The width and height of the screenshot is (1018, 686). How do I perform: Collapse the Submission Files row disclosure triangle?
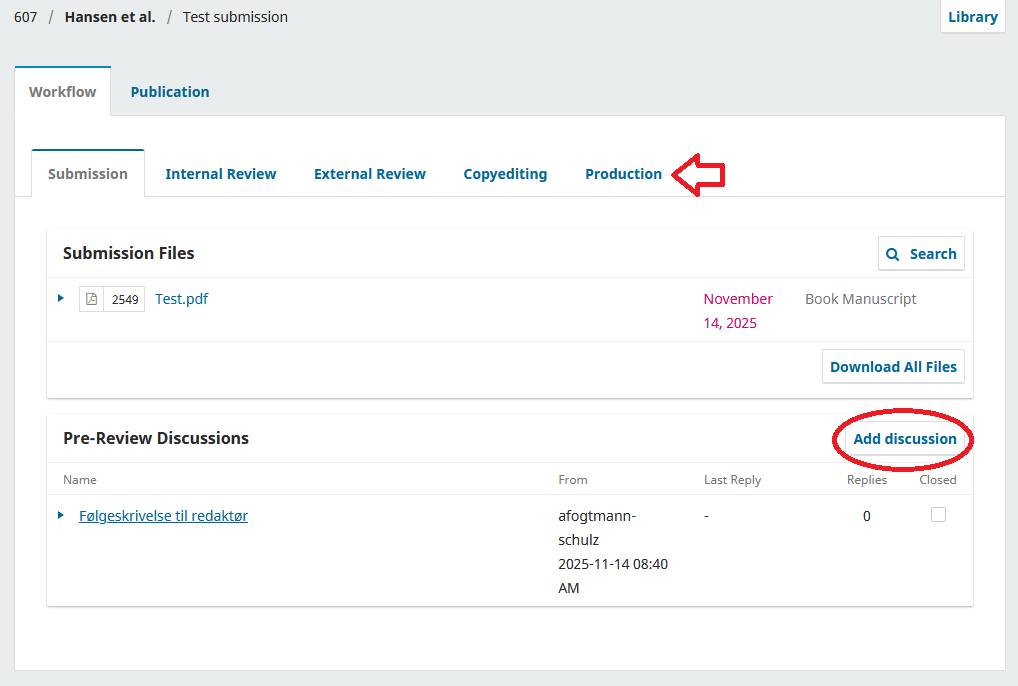[x=60, y=298]
